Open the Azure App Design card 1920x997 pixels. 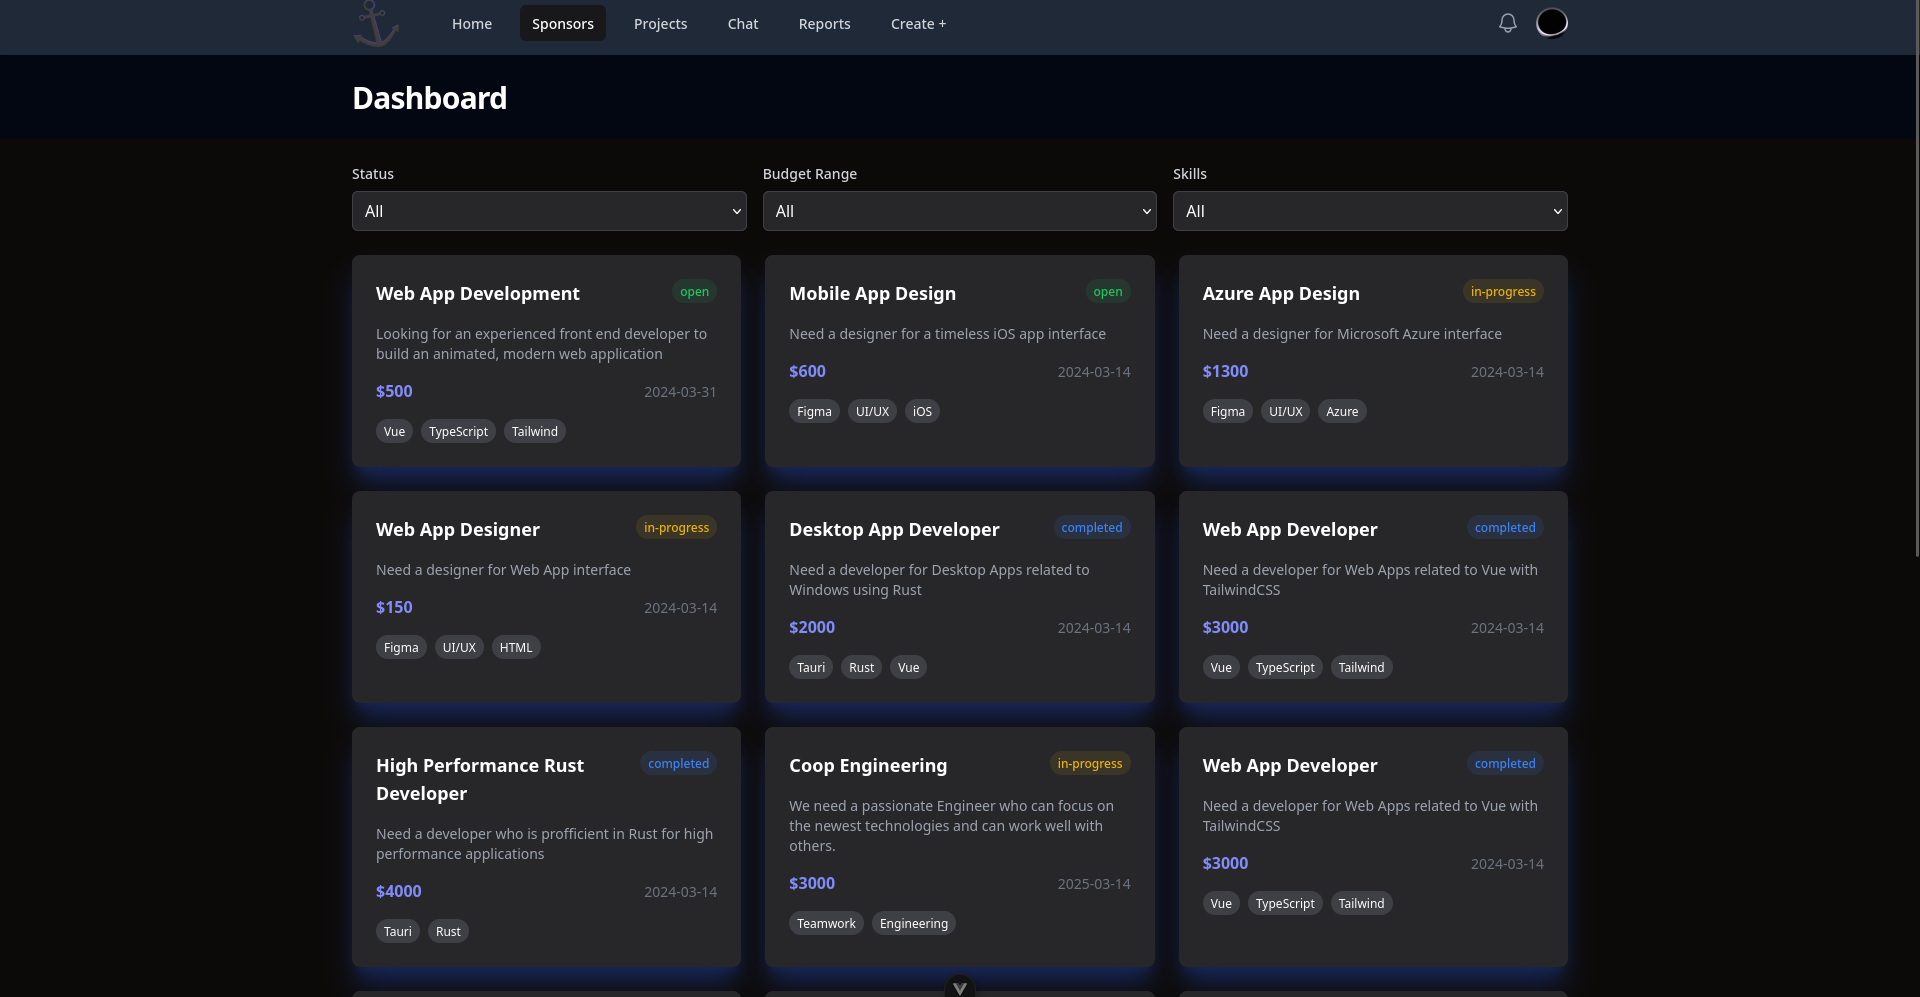[x=1373, y=361]
